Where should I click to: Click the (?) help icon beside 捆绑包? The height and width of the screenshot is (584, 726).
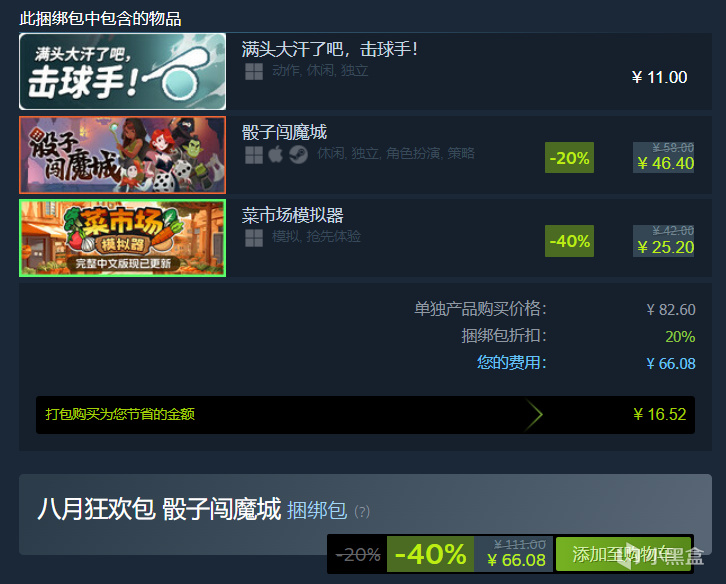click(x=362, y=512)
